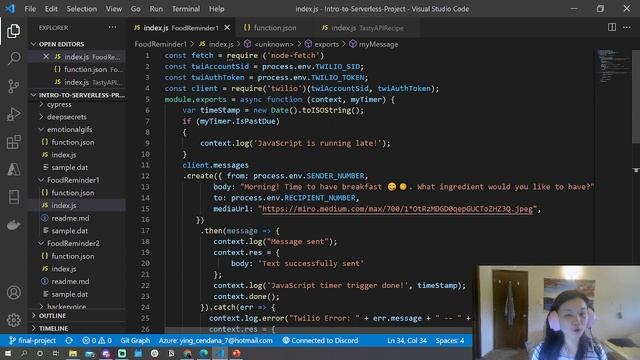The width and height of the screenshot is (640, 360).
Task: Open Explorer views ellipsis menu
Action: pyautogui.click(x=113, y=27)
